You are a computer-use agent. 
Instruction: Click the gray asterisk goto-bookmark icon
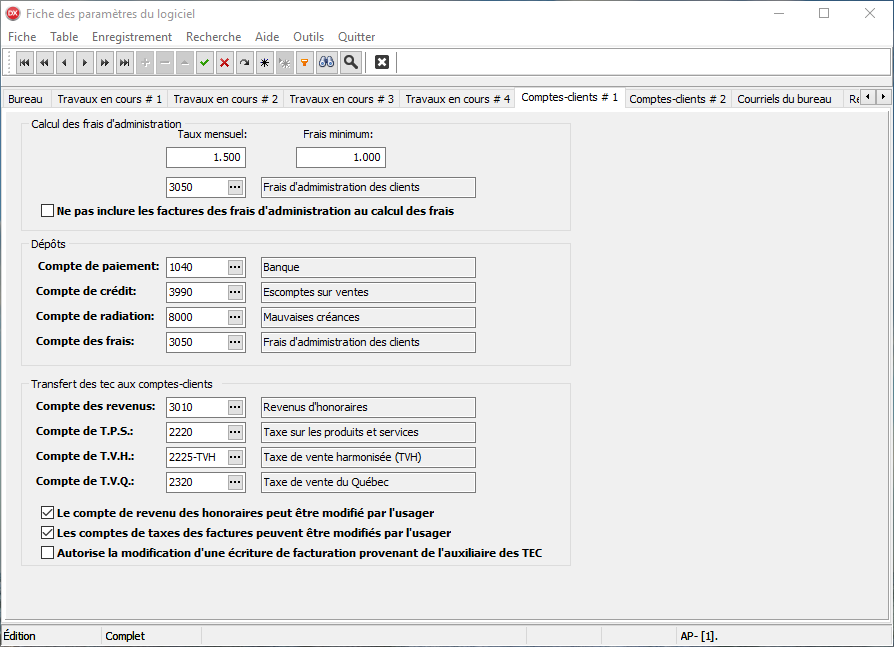tap(285, 63)
